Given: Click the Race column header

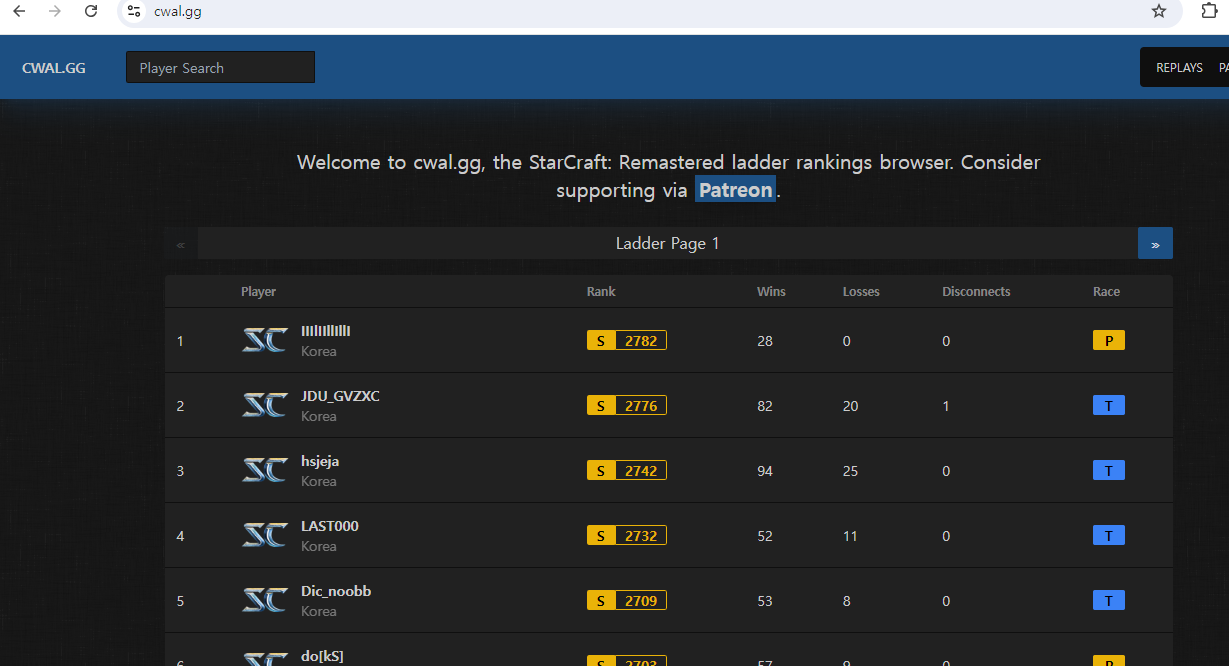Looking at the screenshot, I should click(x=1106, y=292).
